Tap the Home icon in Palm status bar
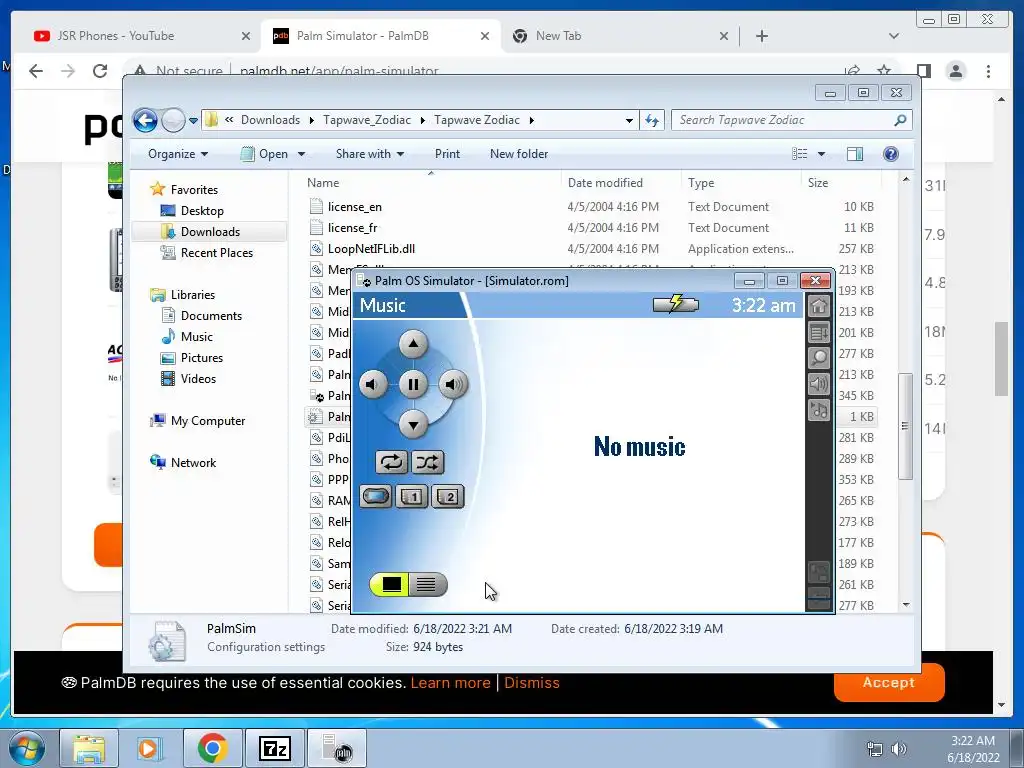Screen dimensions: 1024x768 coord(819,306)
